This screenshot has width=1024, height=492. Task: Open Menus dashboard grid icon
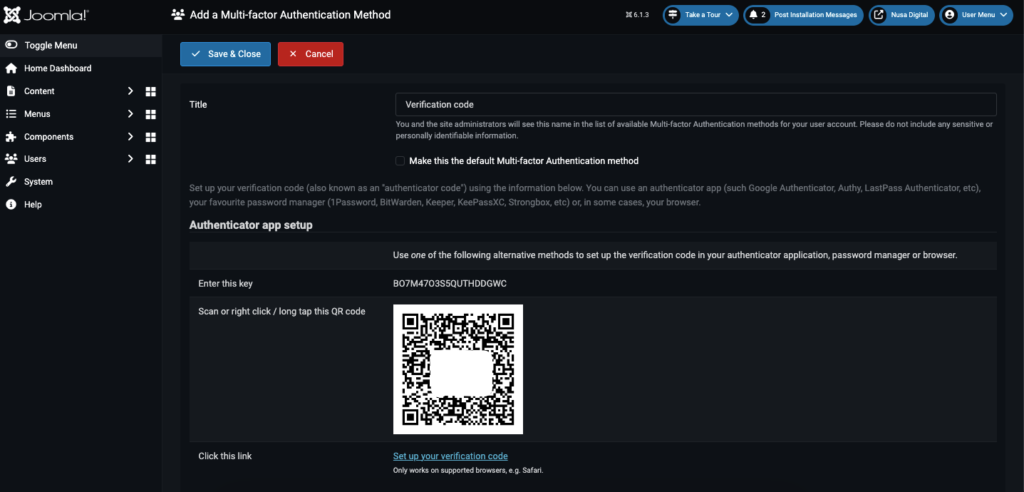[x=150, y=114]
